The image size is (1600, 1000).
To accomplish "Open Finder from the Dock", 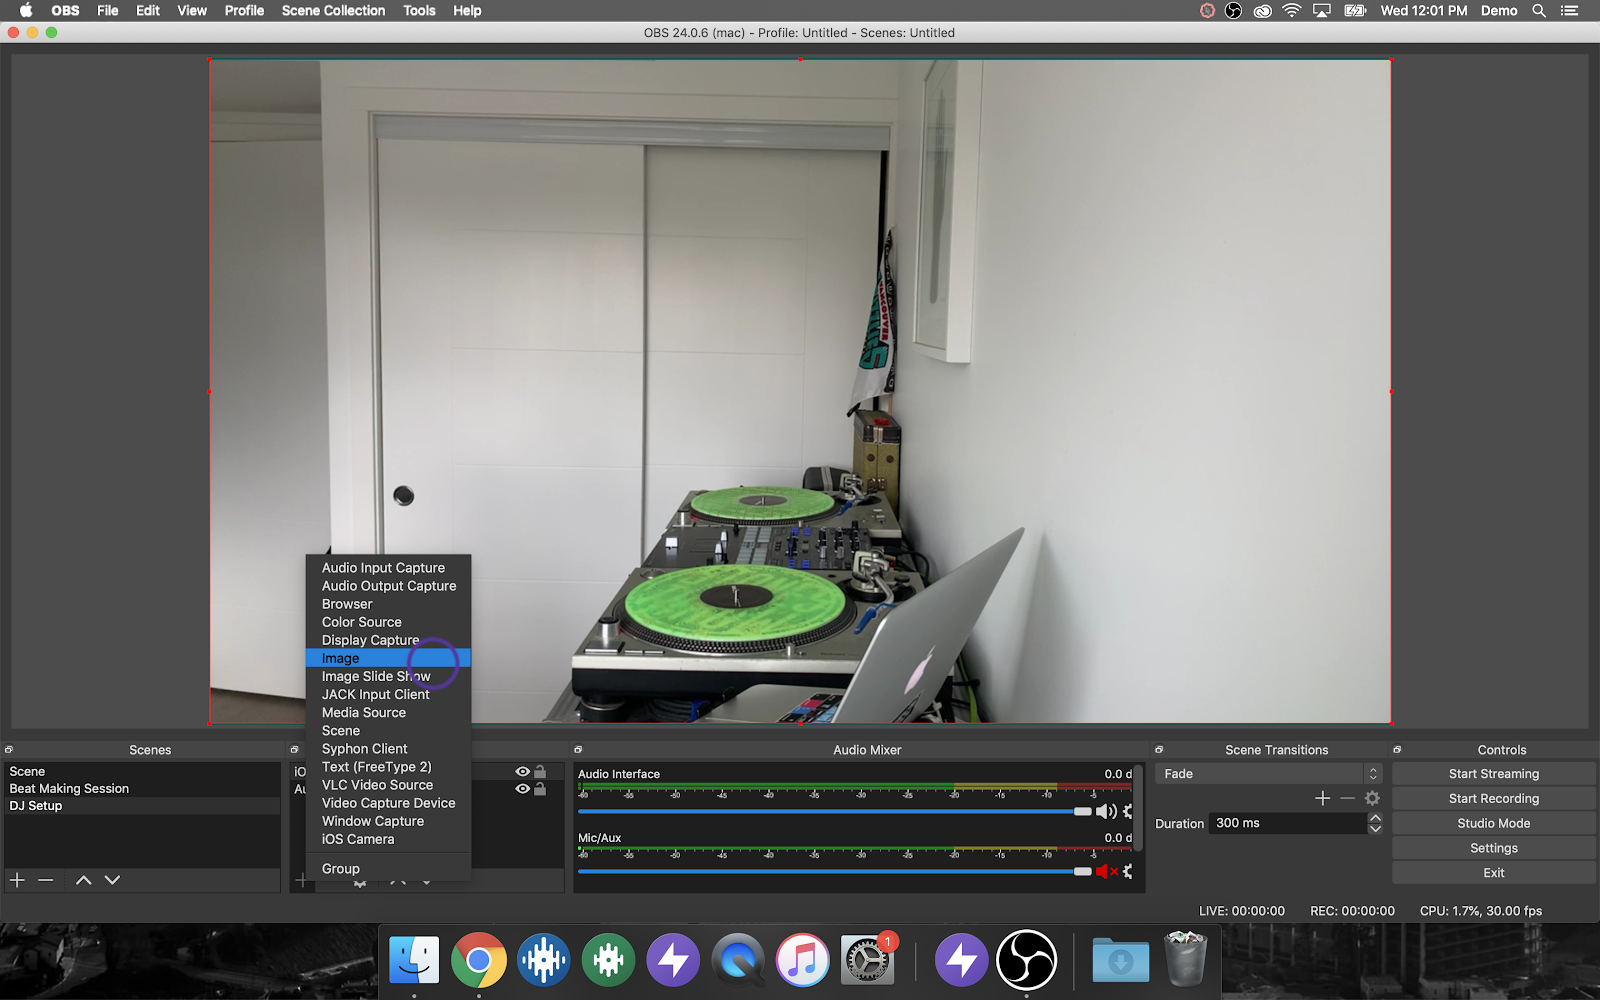I will pos(414,960).
